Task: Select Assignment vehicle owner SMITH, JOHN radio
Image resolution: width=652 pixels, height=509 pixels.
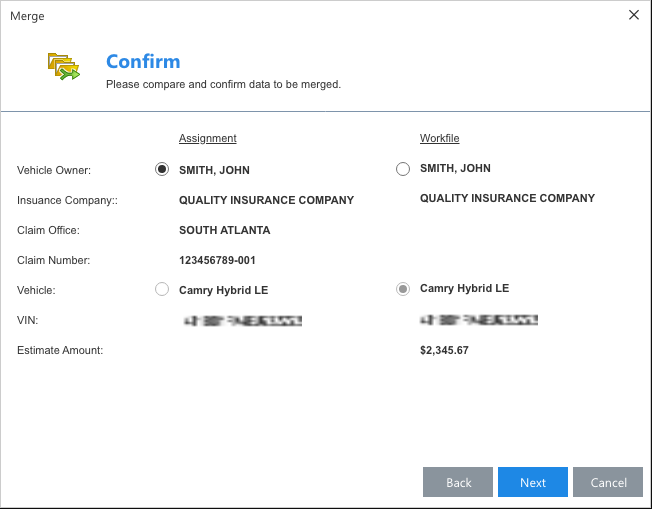Action: (162, 169)
